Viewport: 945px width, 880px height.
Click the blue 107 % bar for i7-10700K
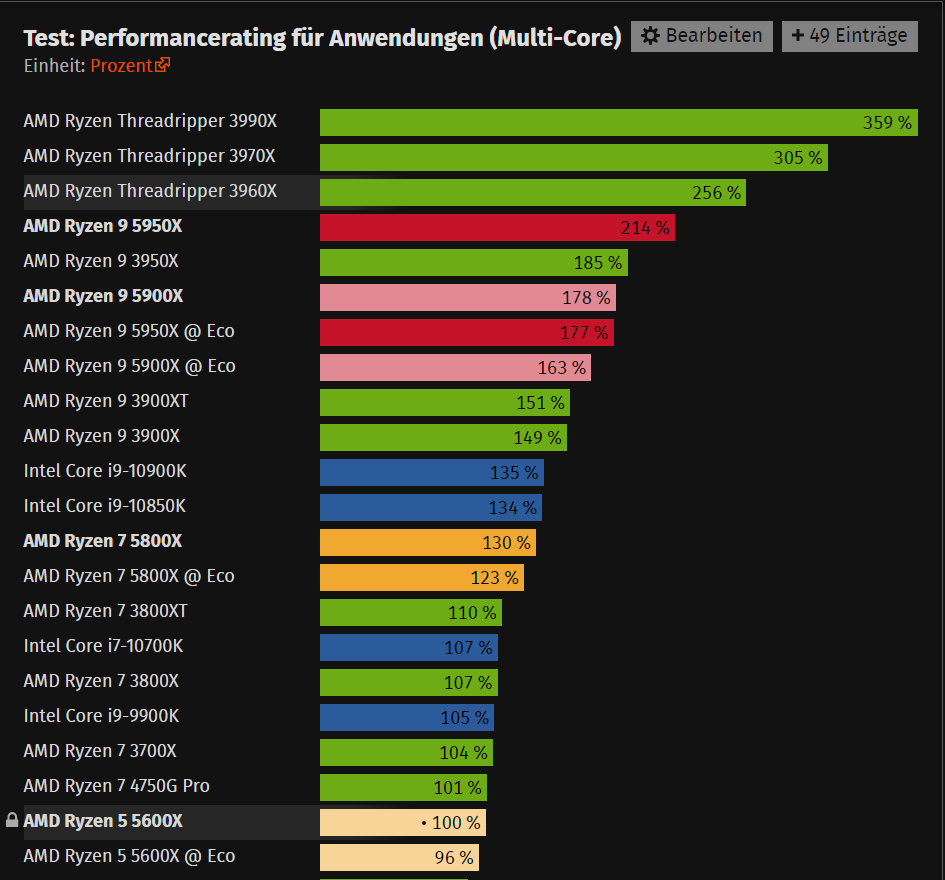point(409,647)
